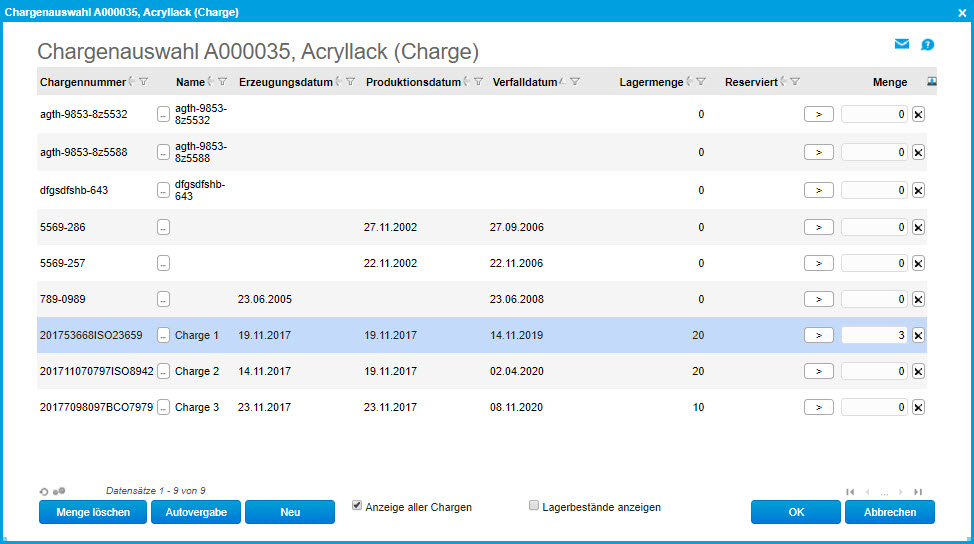Clear quantity for Charge 3 row
The width and height of the screenshot is (974, 544).
click(x=918, y=407)
